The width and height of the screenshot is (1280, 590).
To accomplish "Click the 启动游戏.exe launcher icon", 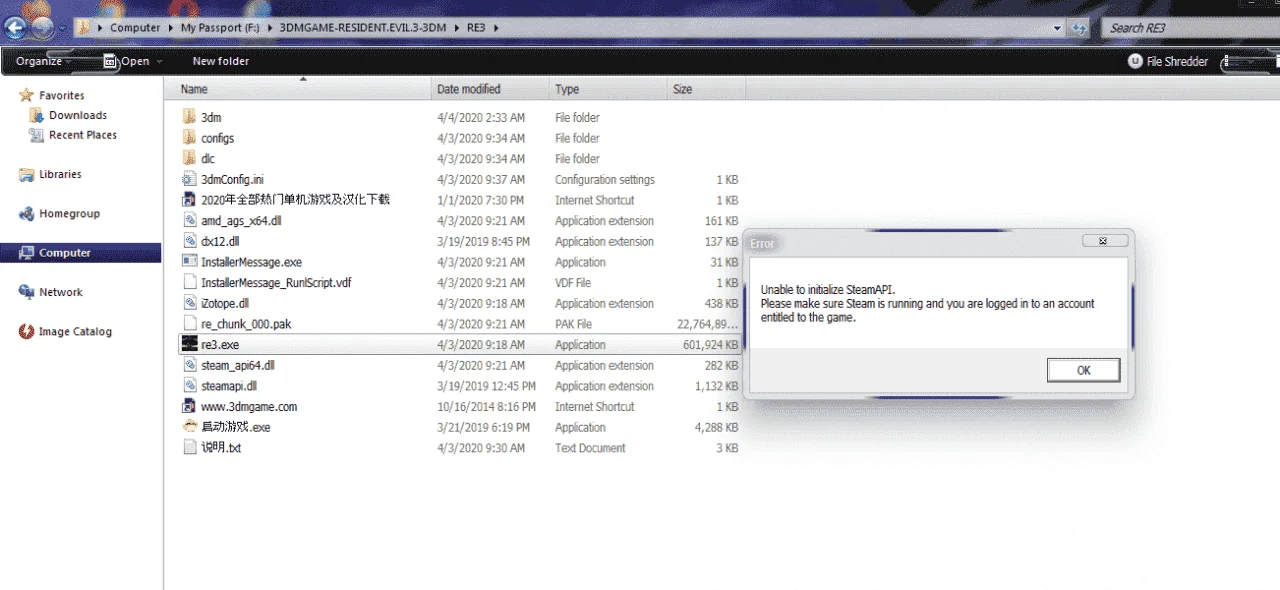I will click(x=190, y=427).
